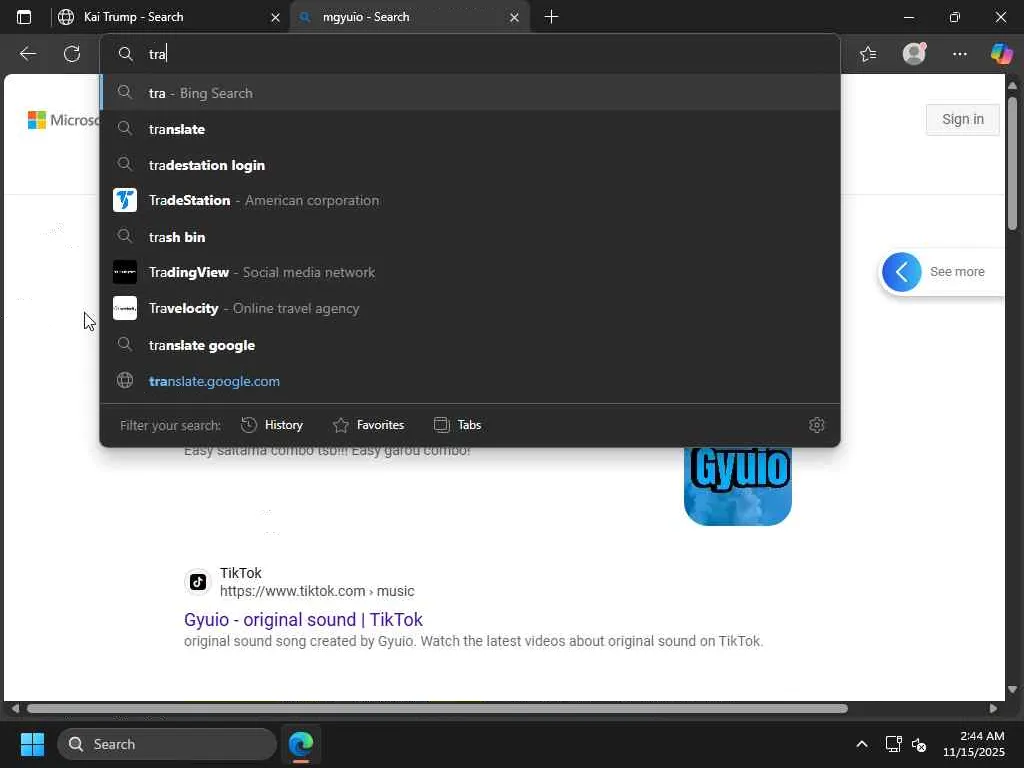1024x768 pixels.
Task: Choose the 'tra - Bing Search' suggestion
Action: tap(470, 93)
